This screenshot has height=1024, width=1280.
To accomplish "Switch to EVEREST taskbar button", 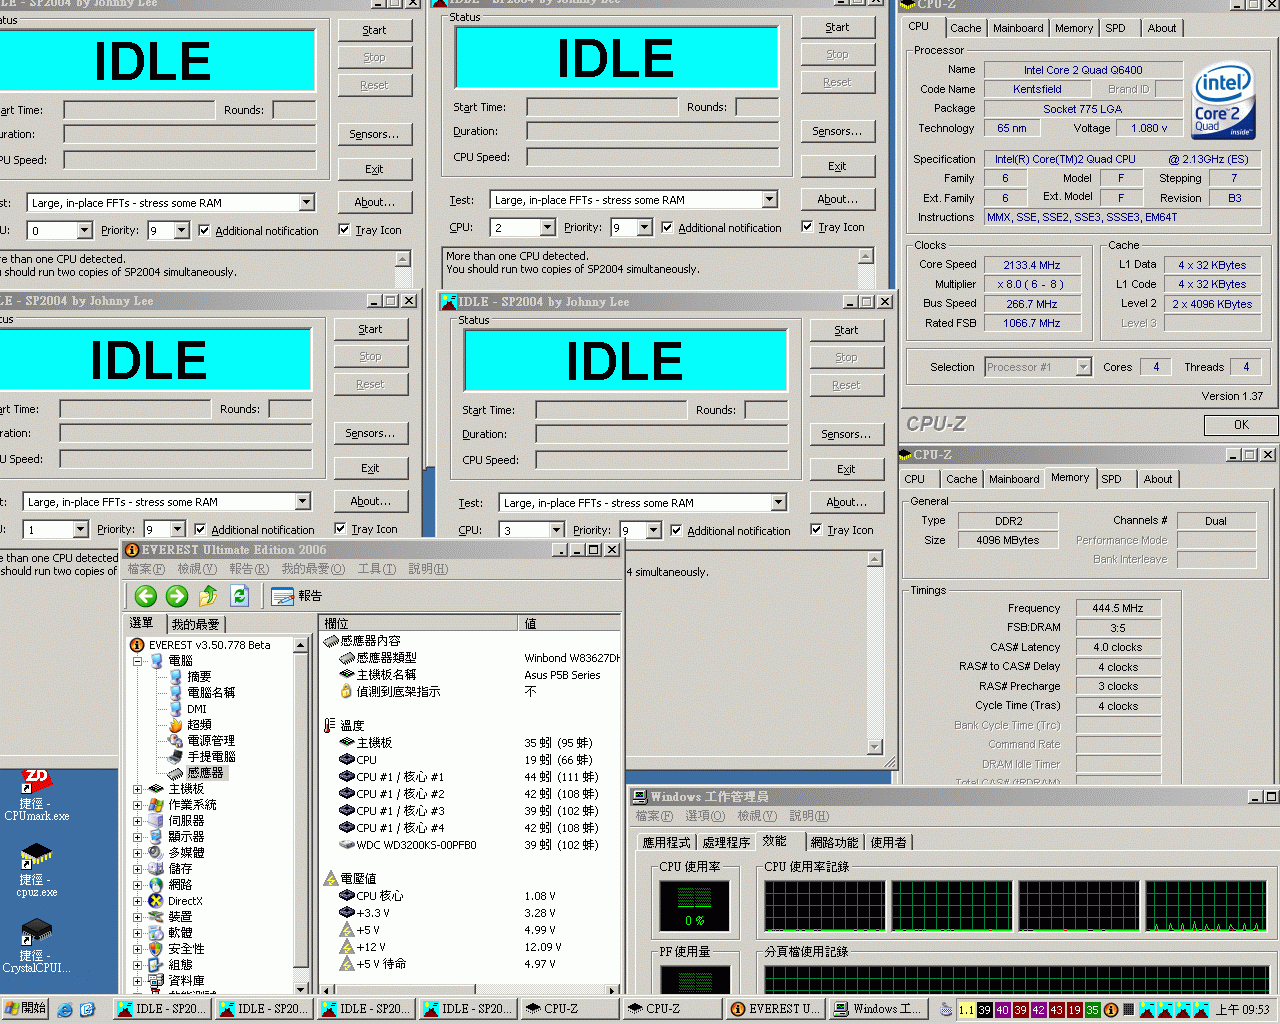I will (775, 1009).
